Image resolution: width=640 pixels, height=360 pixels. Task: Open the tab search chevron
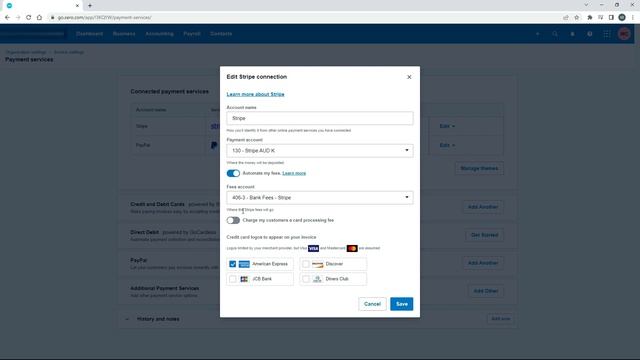coord(586,5)
